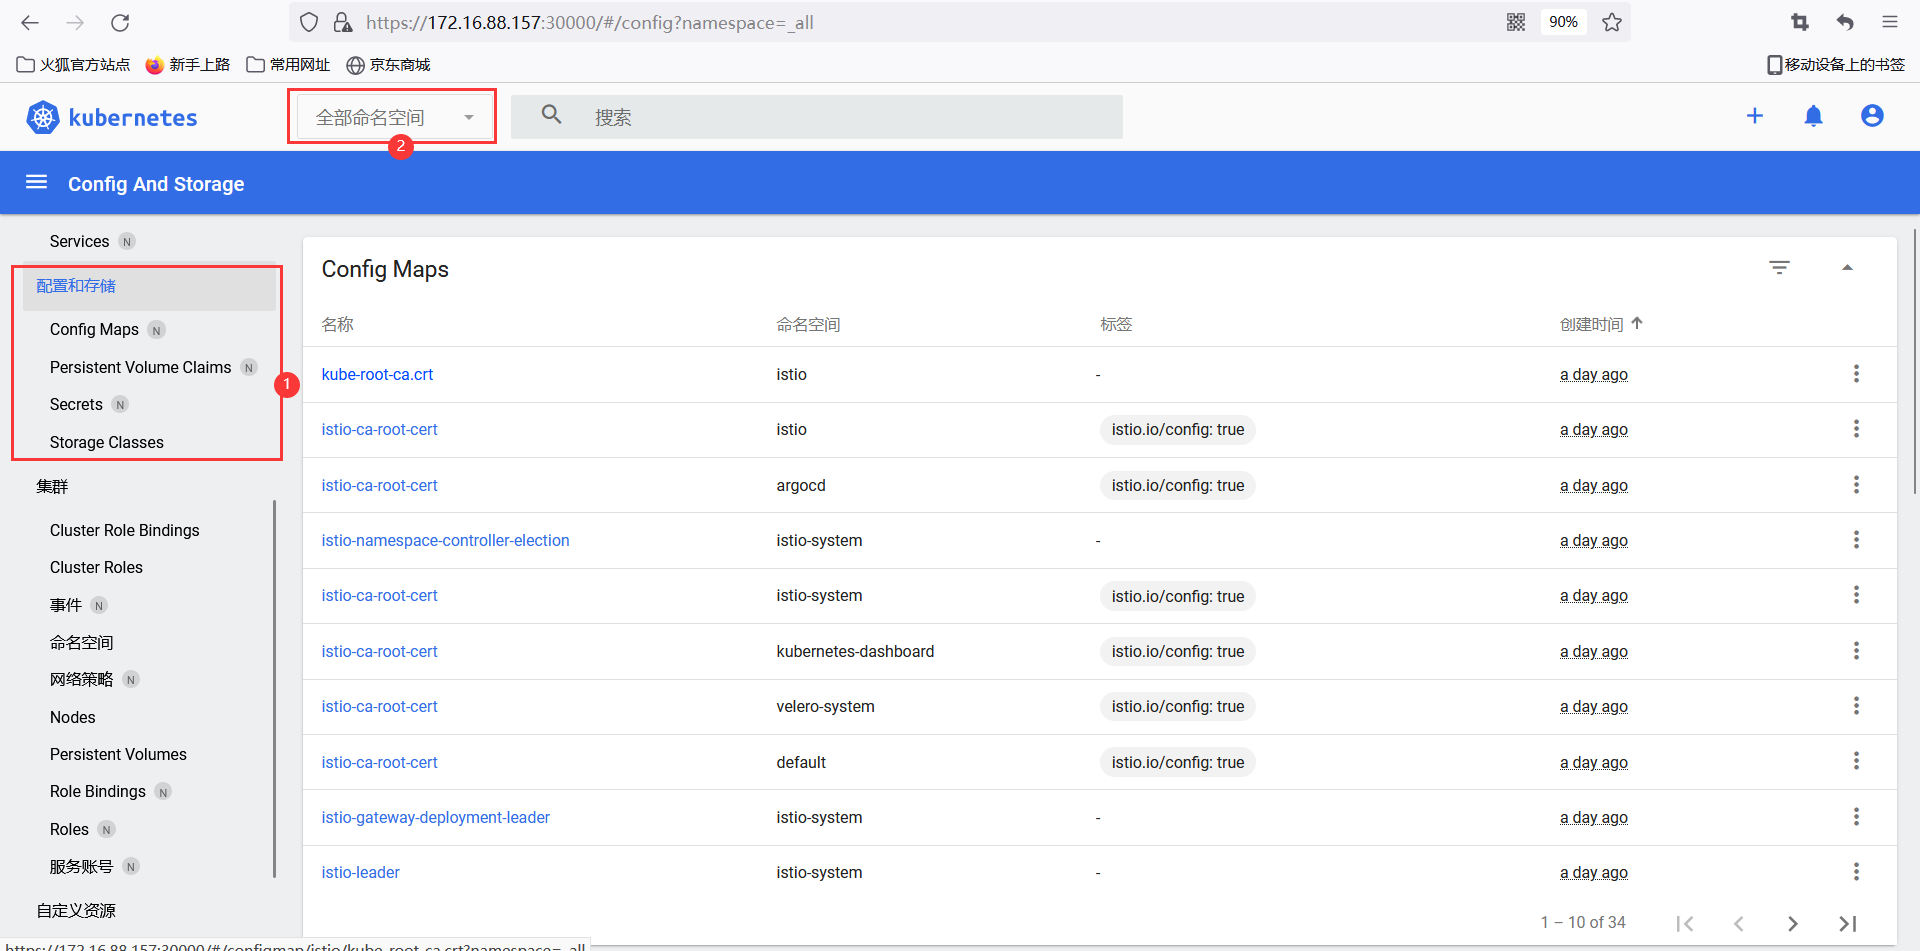Open Nodes in sidebar
Image resolution: width=1920 pixels, height=951 pixels.
click(73, 717)
